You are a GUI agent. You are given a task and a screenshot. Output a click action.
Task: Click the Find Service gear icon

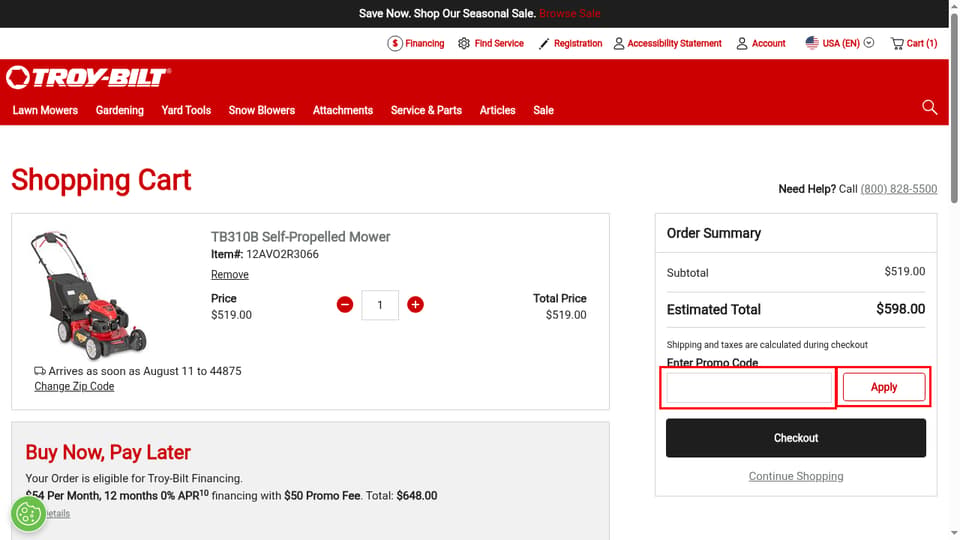464,43
